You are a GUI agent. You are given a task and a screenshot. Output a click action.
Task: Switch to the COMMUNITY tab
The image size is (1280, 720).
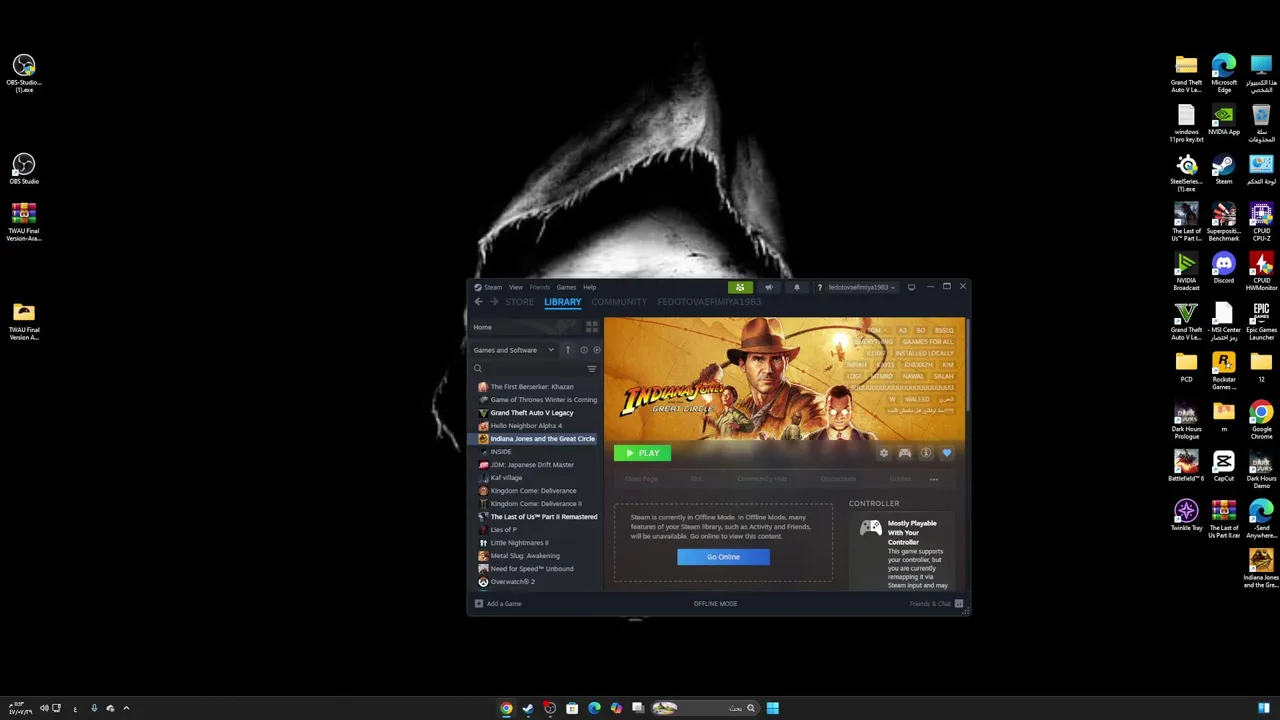pyautogui.click(x=619, y=302)
